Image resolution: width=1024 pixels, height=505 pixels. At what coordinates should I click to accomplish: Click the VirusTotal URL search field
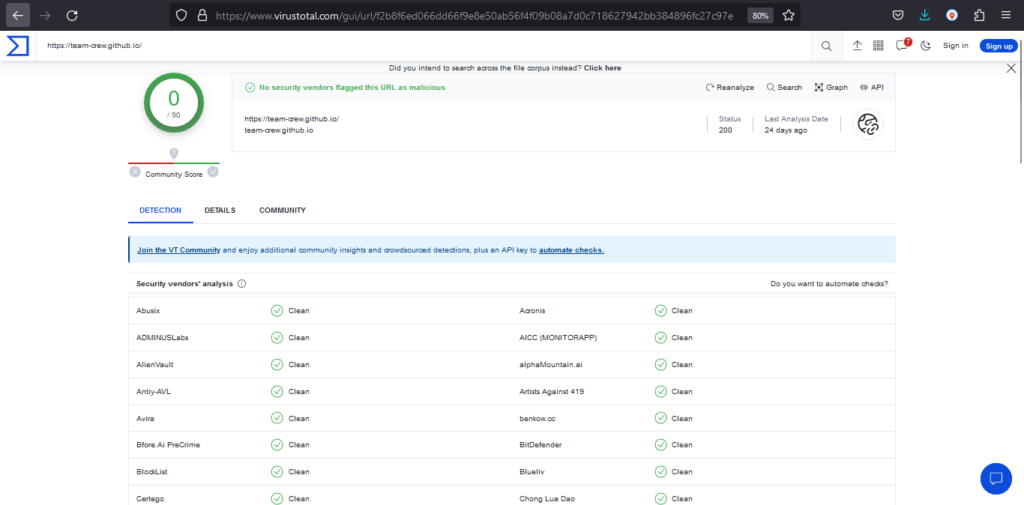[424, 46]
